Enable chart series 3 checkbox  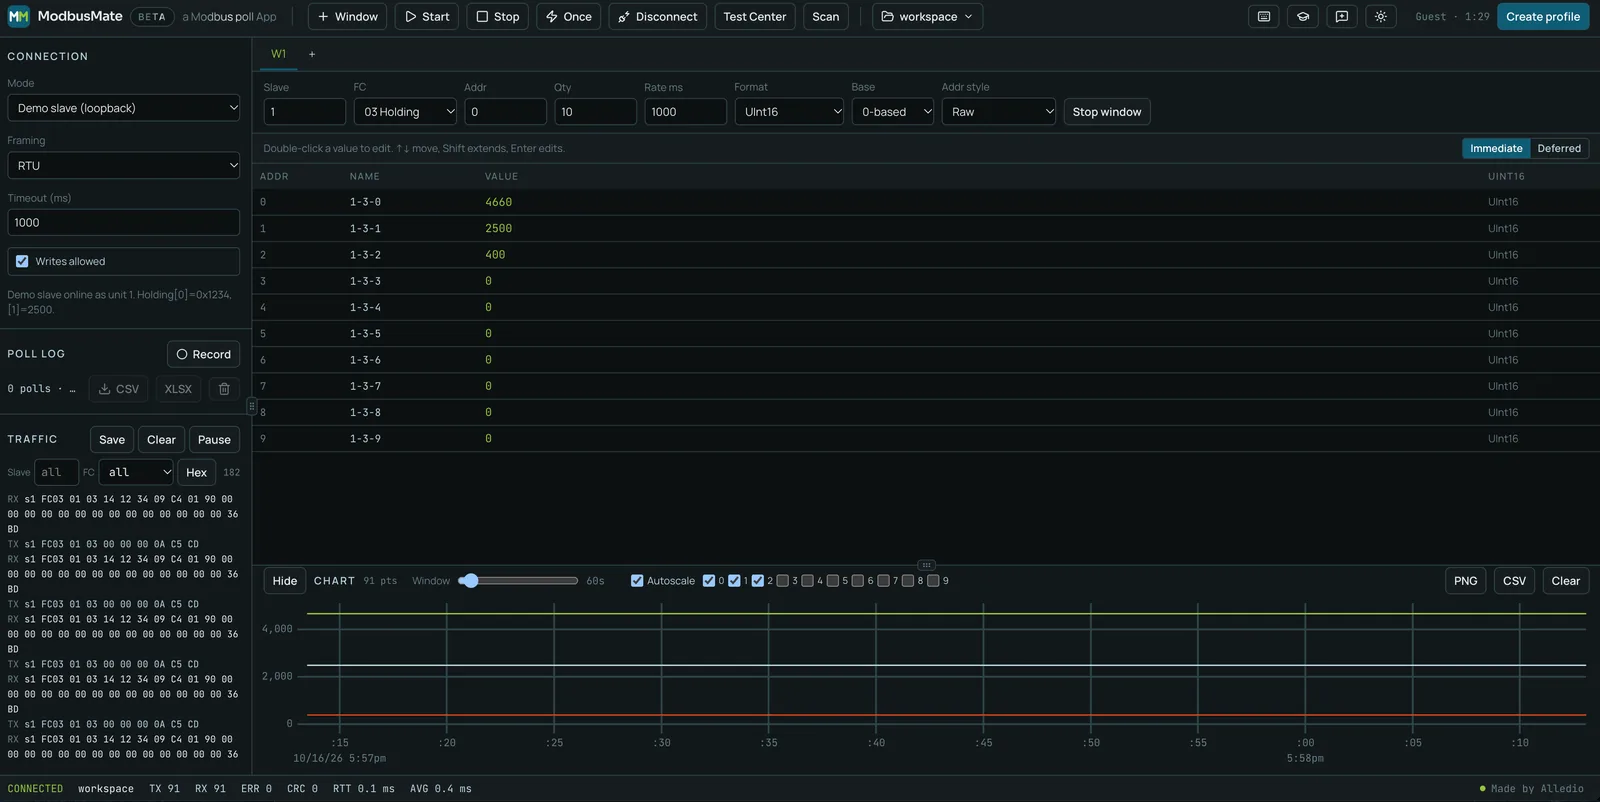pyautogui.click(x=783, y=581)
